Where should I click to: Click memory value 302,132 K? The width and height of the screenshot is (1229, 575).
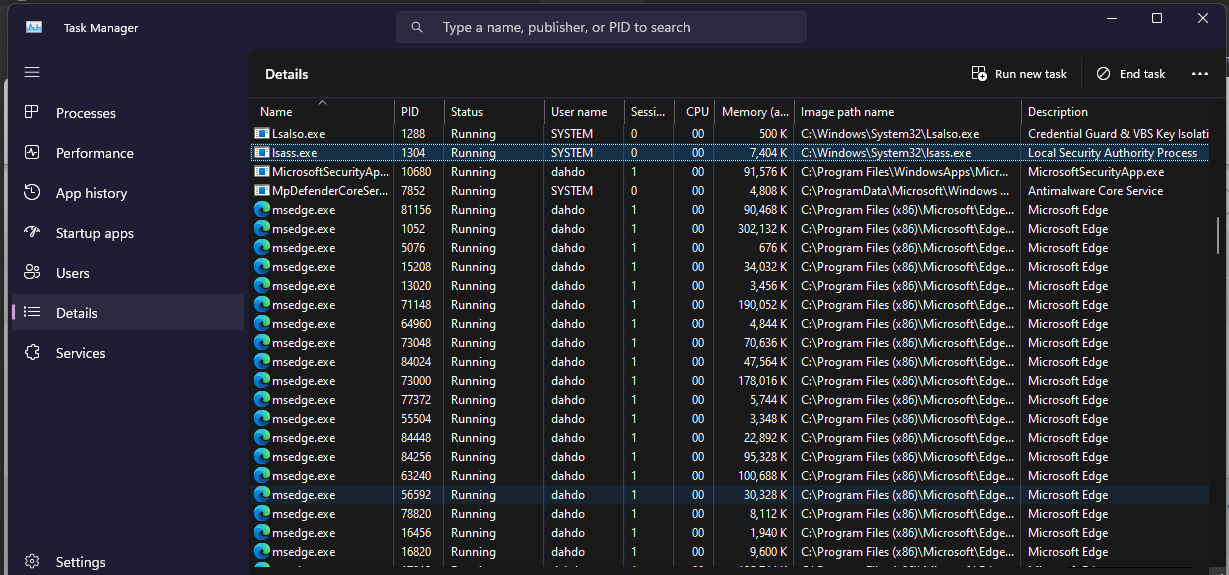761,229
